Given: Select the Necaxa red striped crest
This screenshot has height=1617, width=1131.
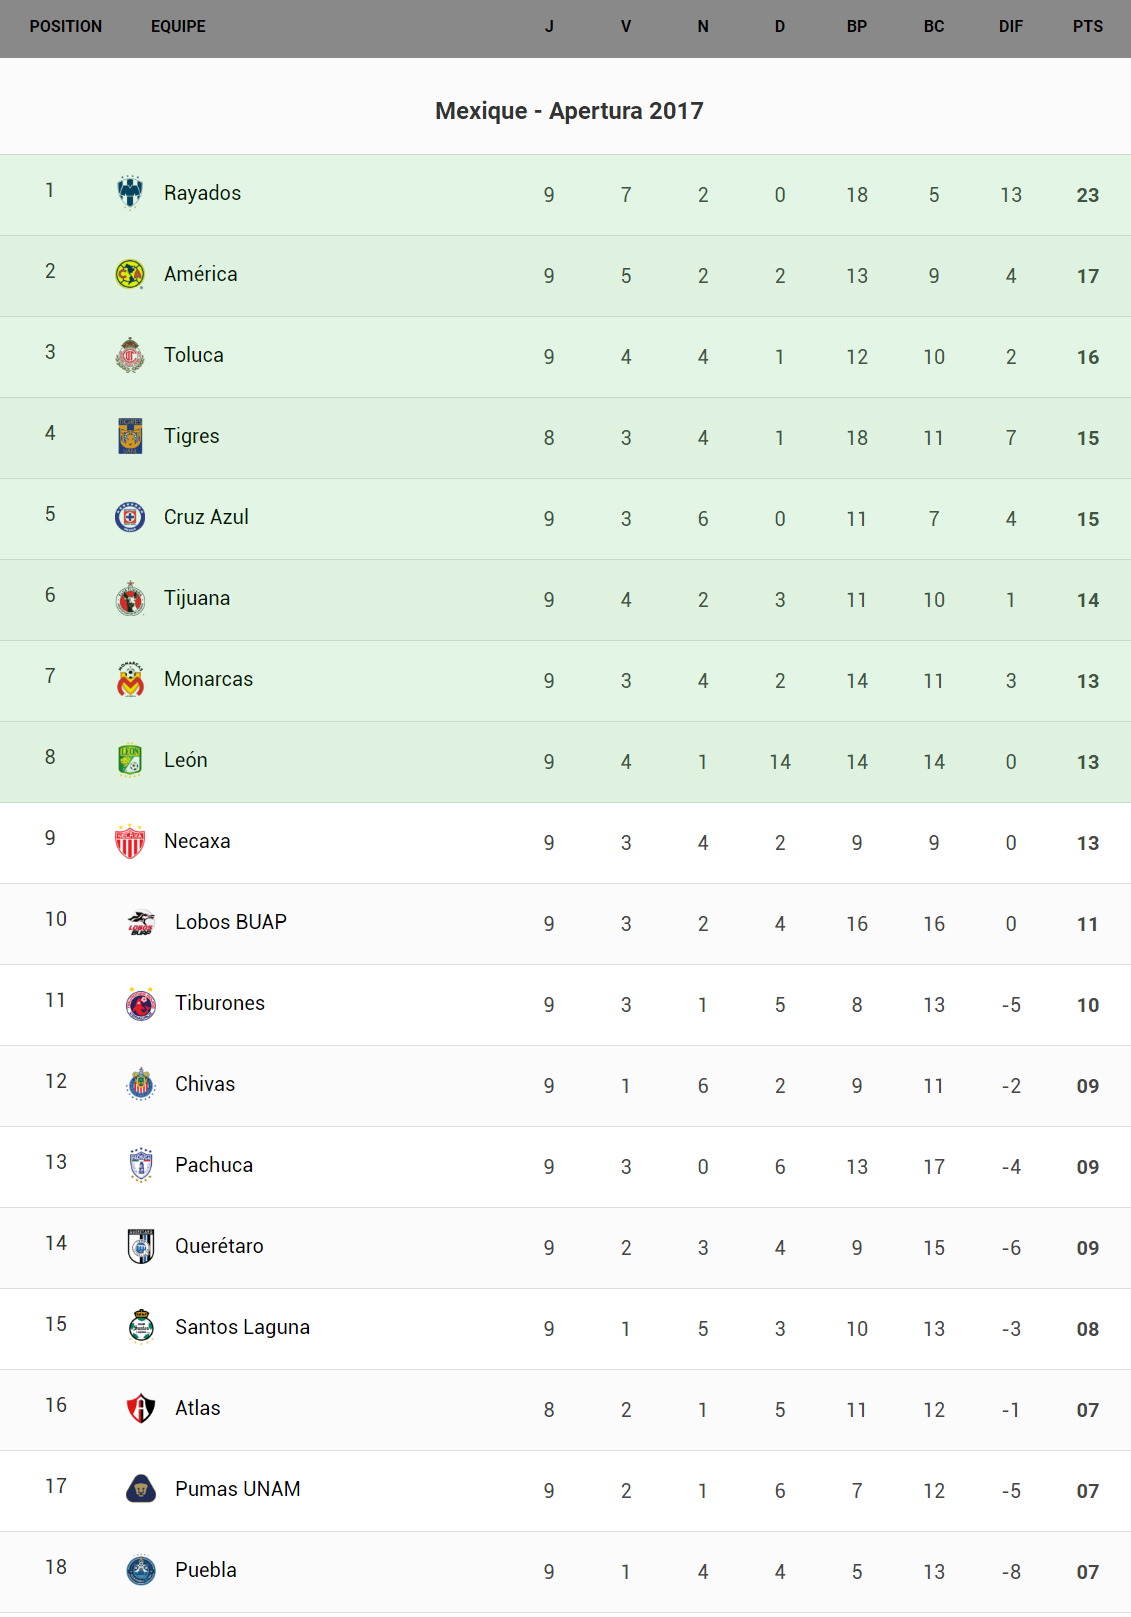Looking at the screenshot, I should click(130, 841).
